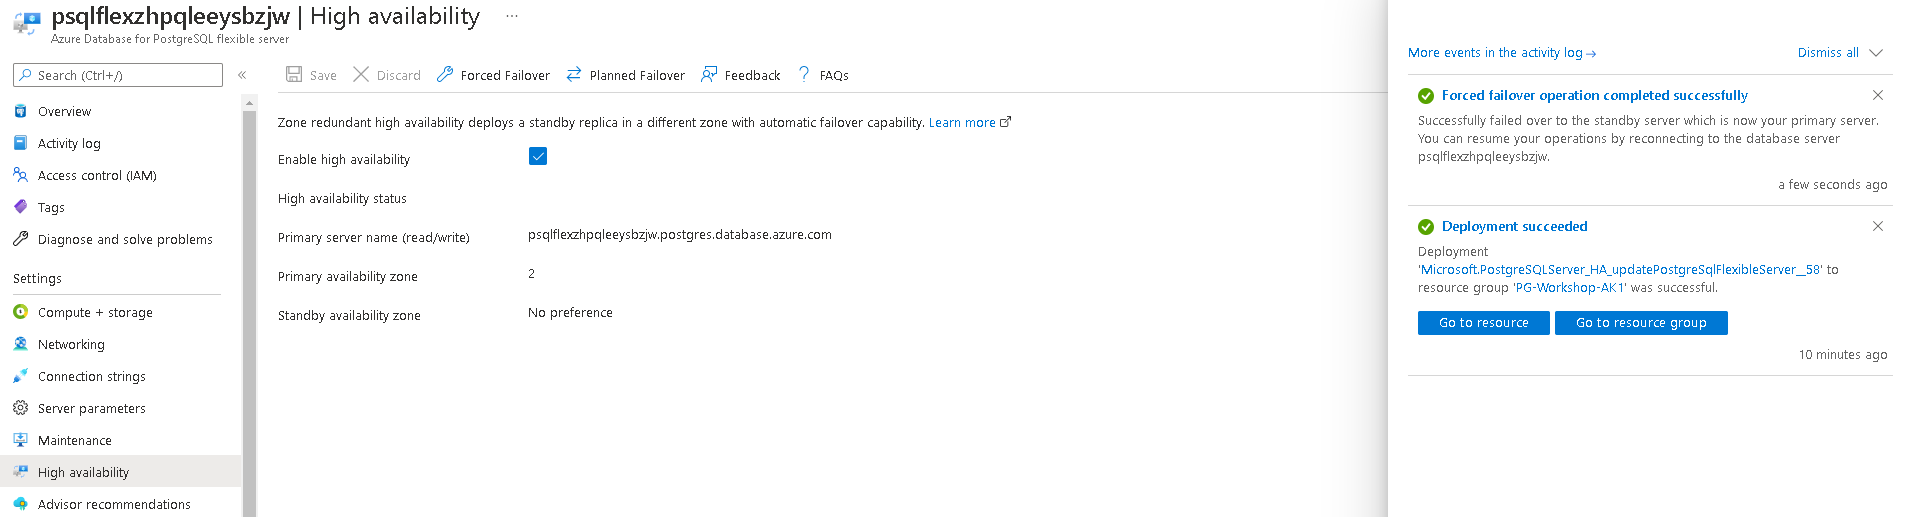Click the Primary availability zone value 2
Image resolution: width=1911 pixels, height=517 pixels.
(x=531, y=274)
